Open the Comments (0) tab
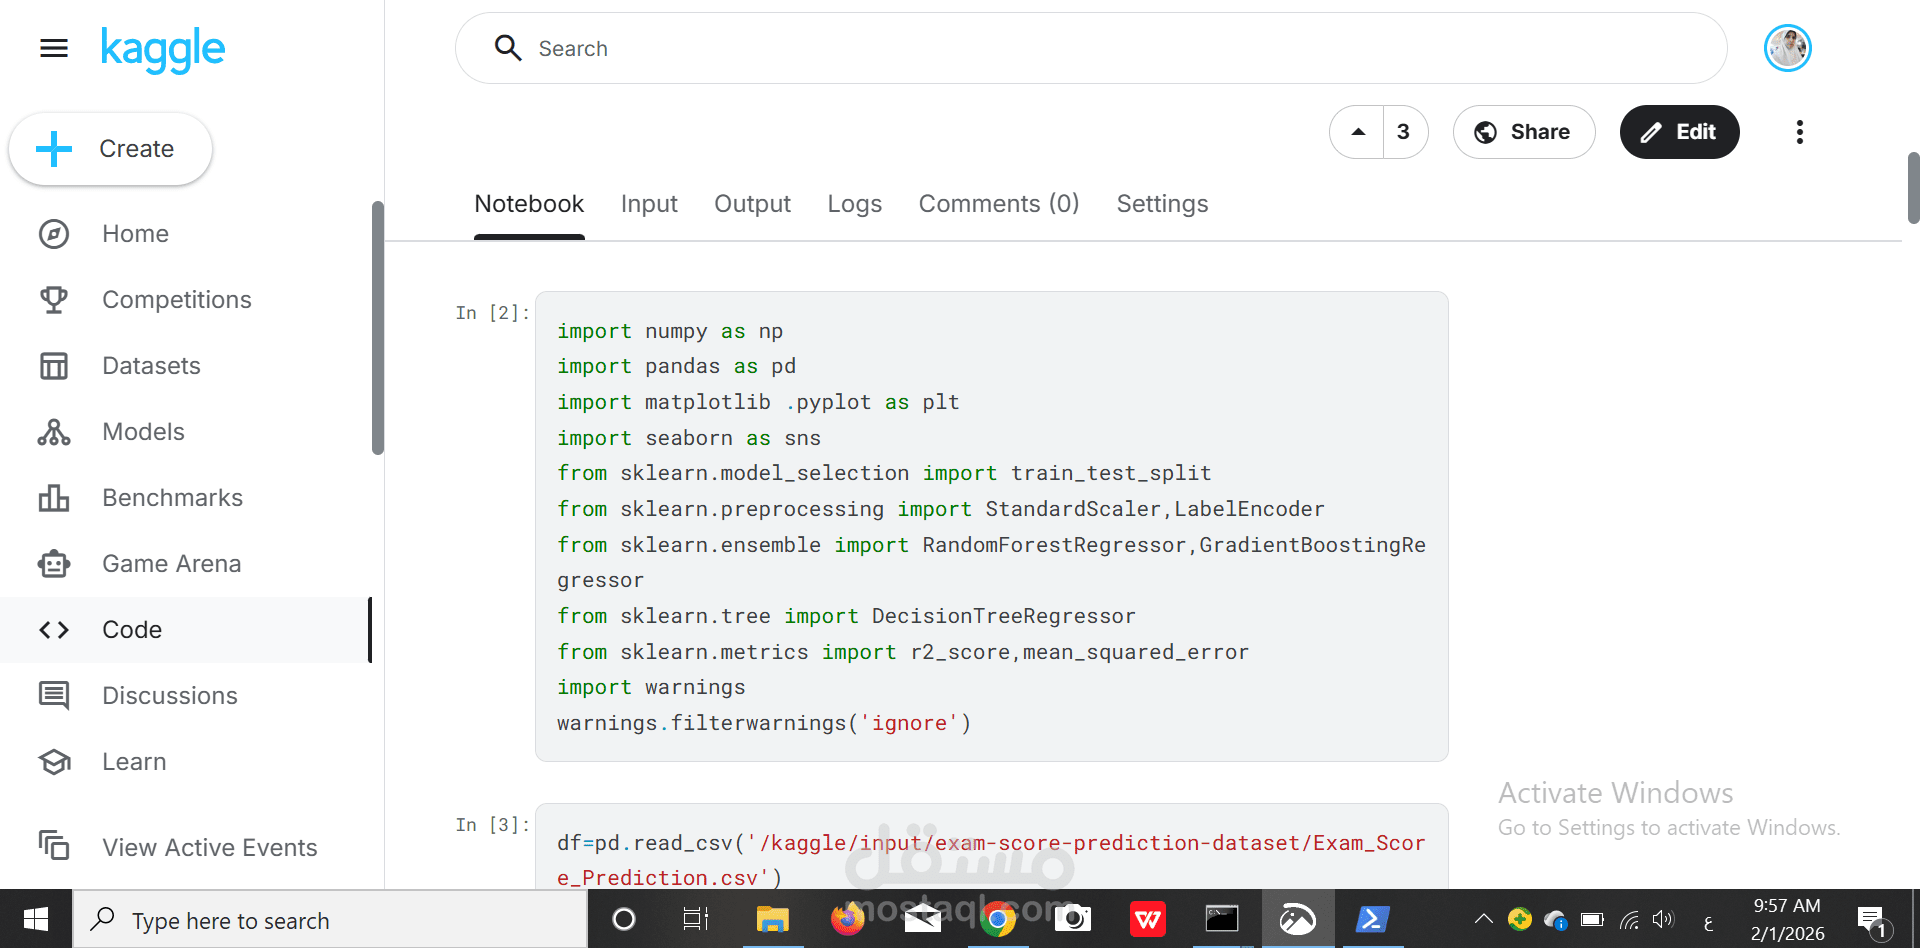 click(x=999, y=204)
